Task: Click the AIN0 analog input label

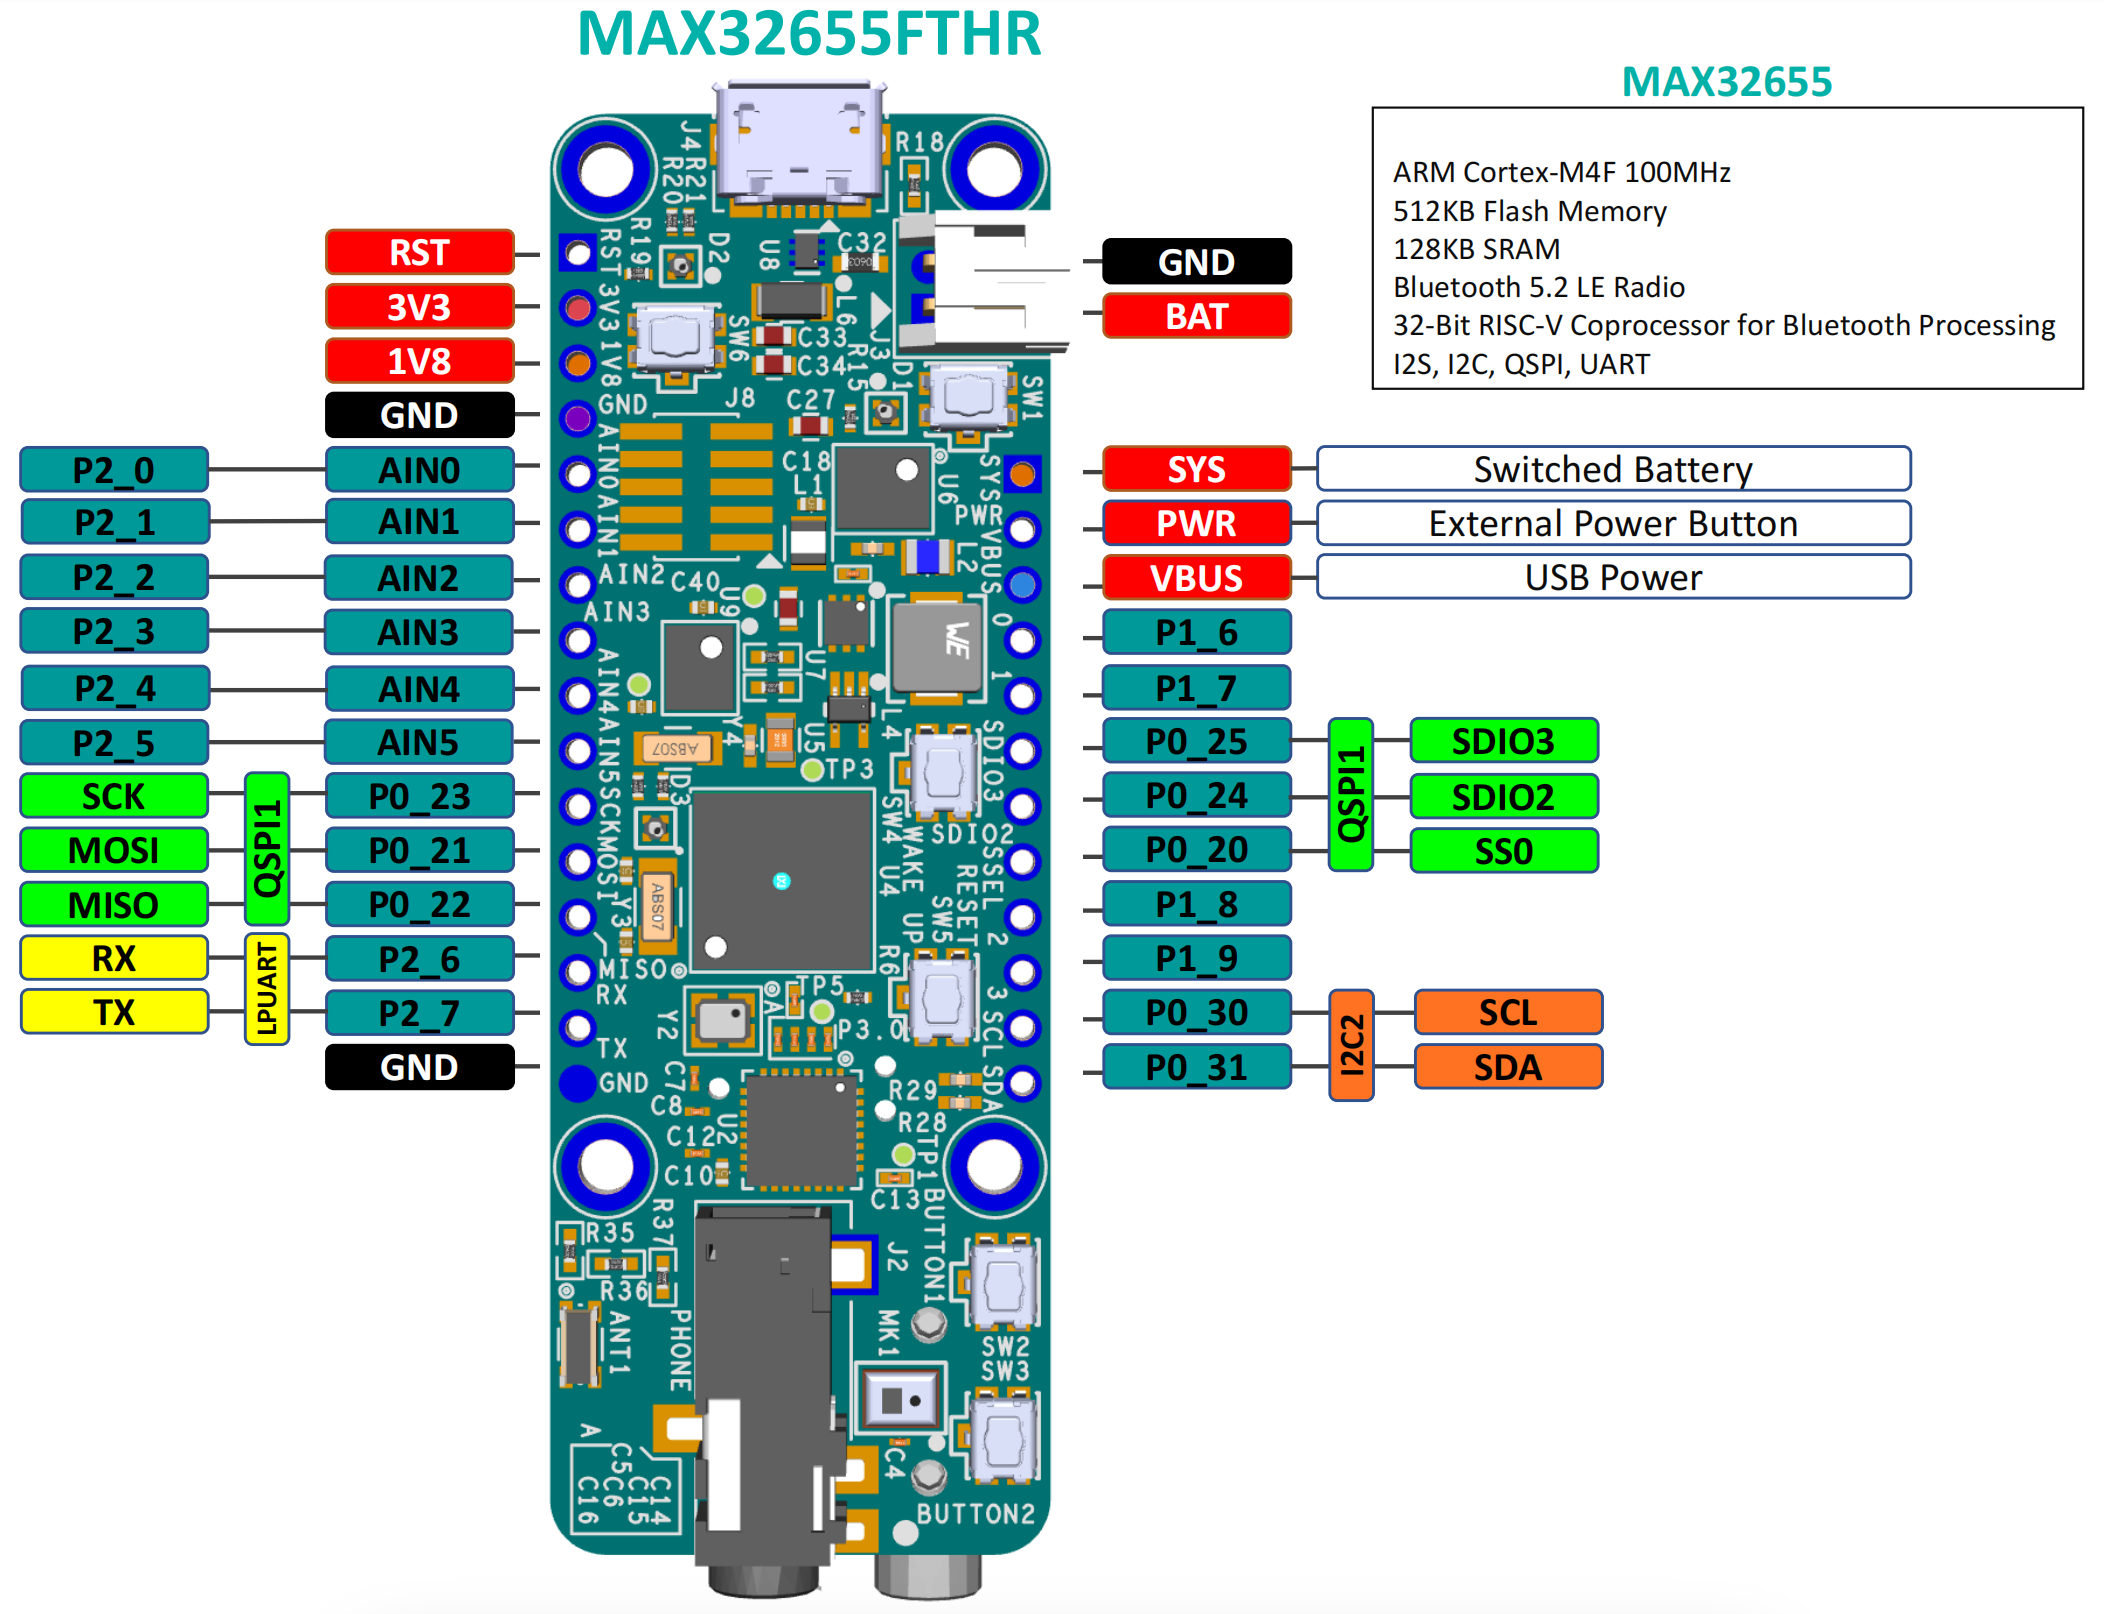Action: (419, 469)
